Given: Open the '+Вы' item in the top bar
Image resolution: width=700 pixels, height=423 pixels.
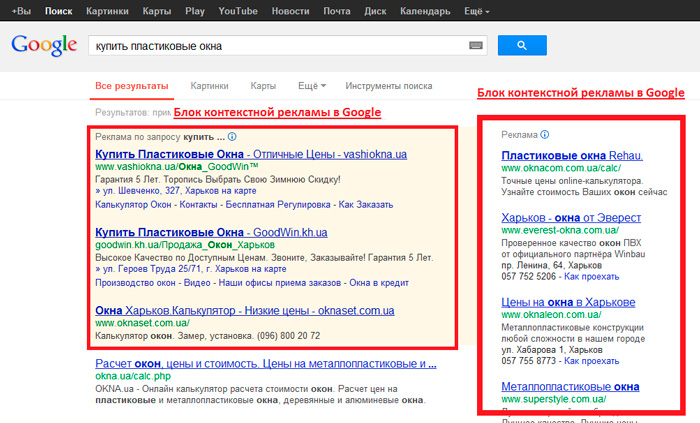Looking at the screenshot, I should 21,11.
